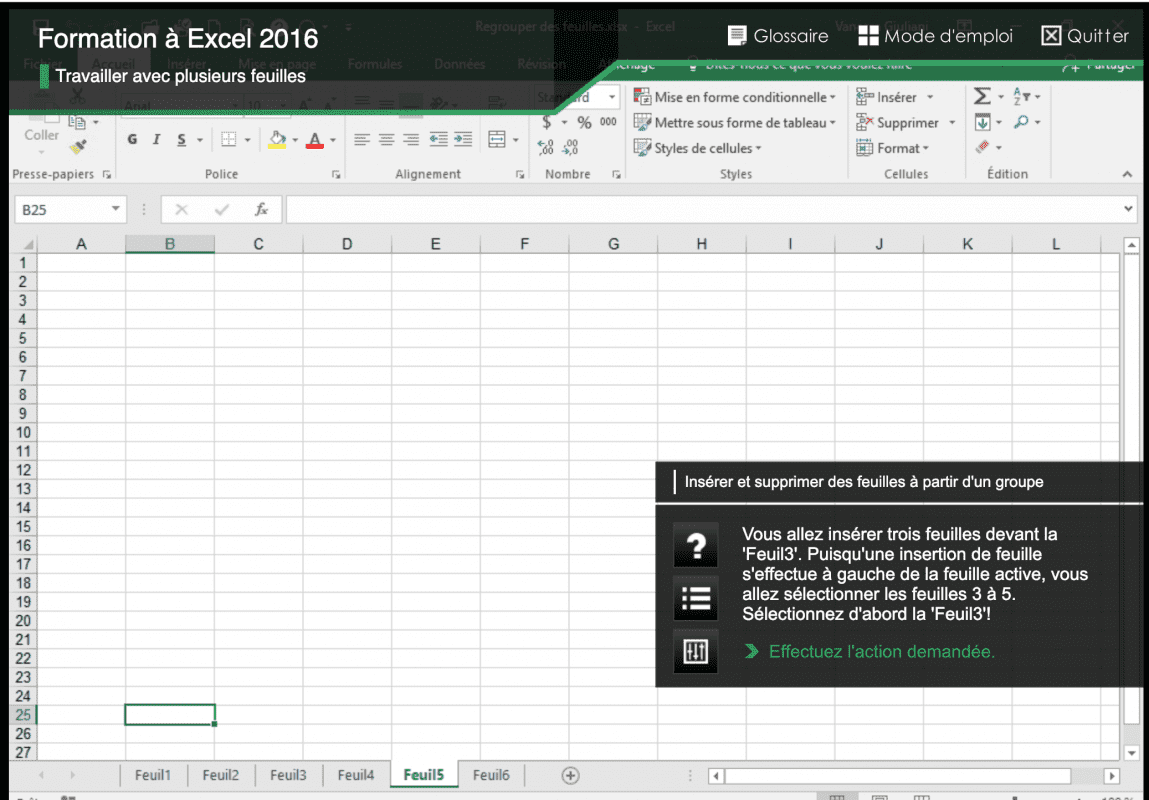Screen dimensions: 1149x800
Task: Open the Name Box dropdown
Action: tap(113, 209)
